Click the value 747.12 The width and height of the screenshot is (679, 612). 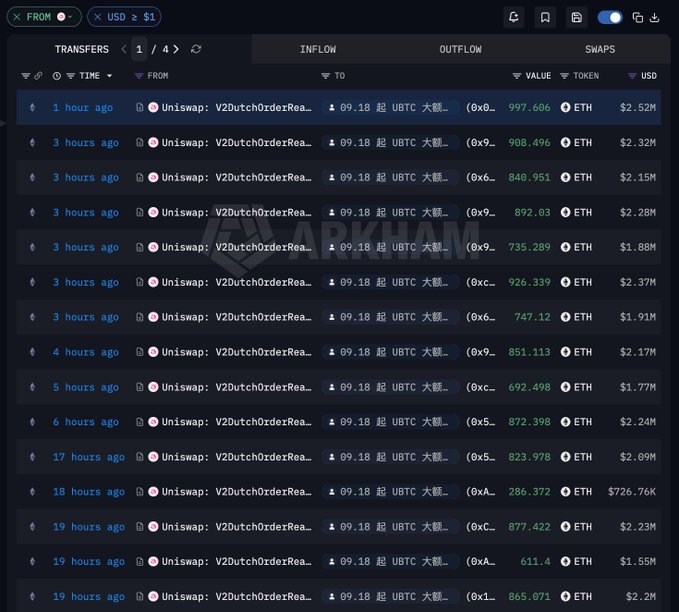[532, 317]
